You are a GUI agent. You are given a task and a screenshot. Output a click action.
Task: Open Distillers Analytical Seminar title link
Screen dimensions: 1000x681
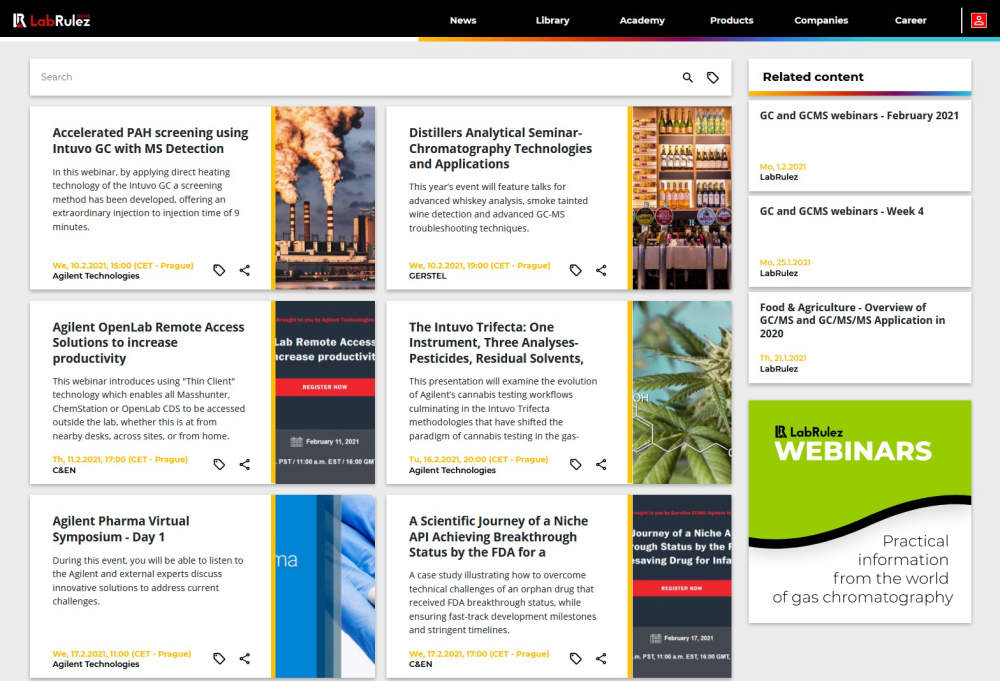tap(500, 148)
